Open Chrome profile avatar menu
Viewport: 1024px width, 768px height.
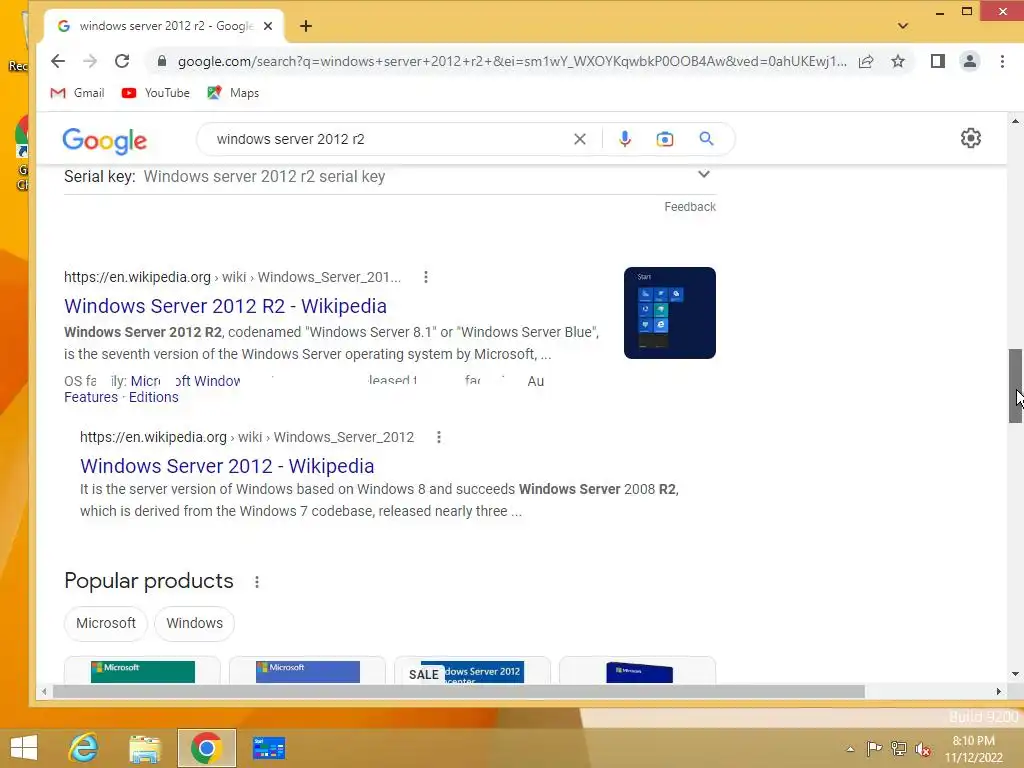tap(970, 61)
